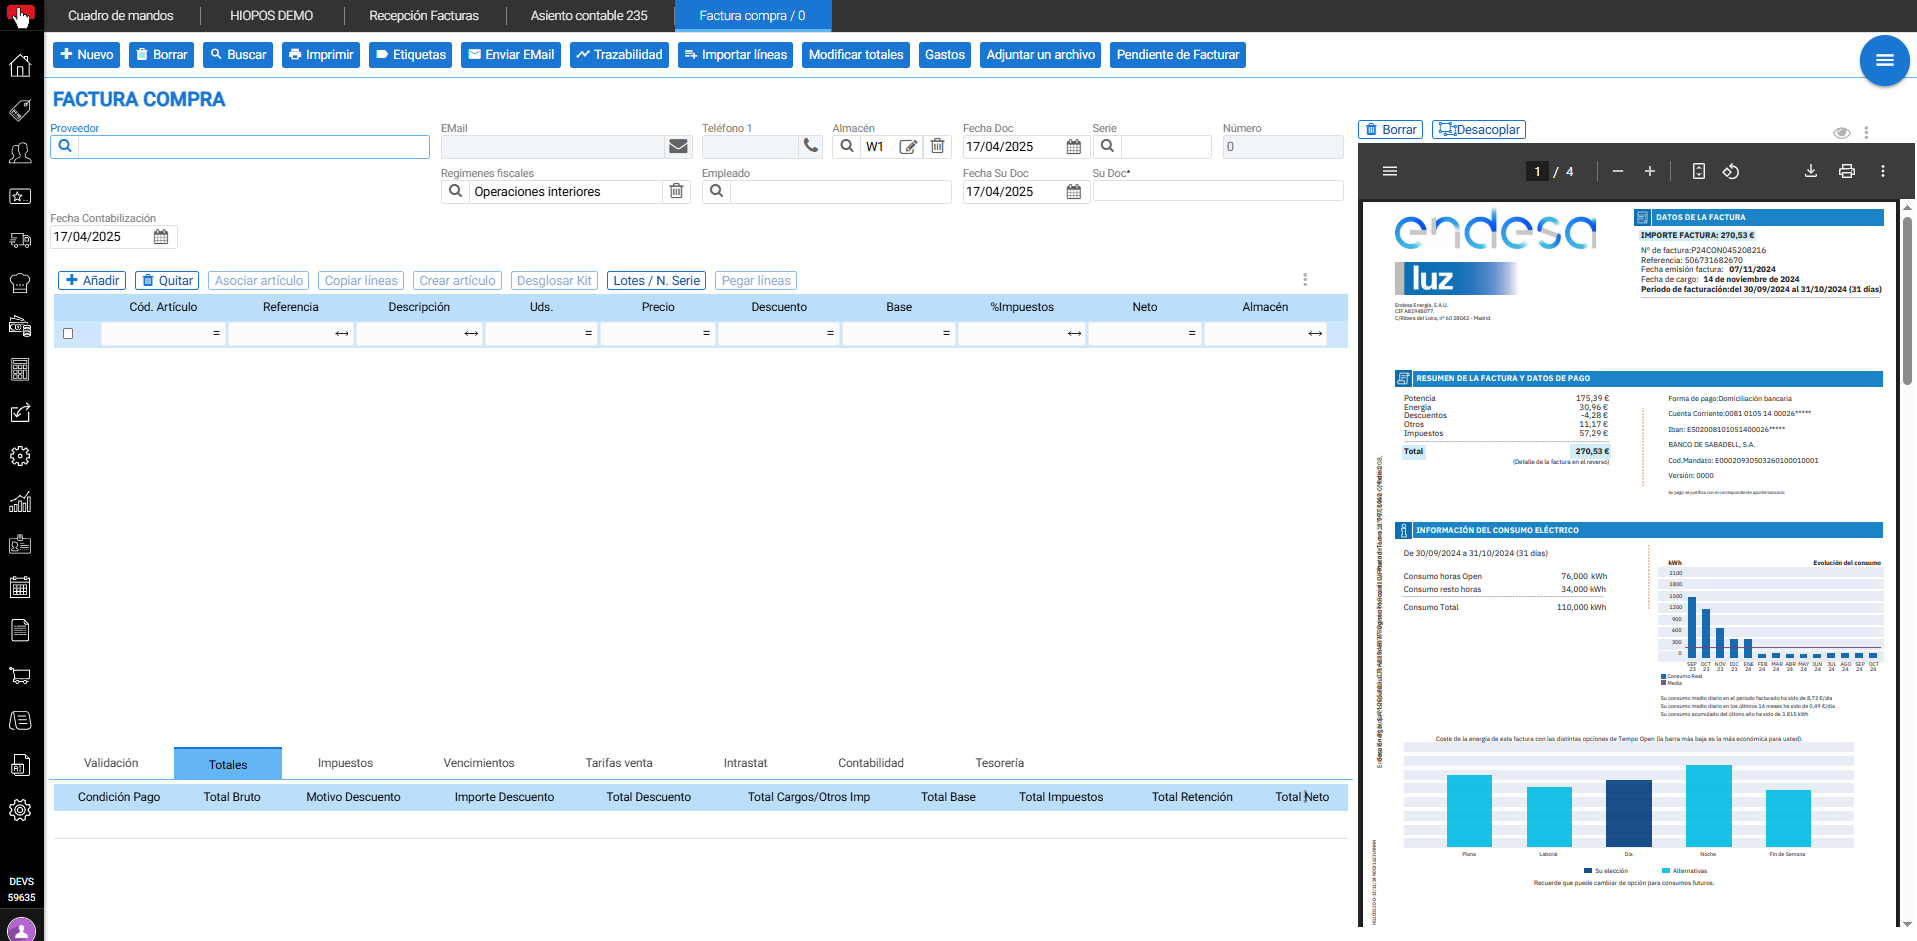This screenshot has width=1917, height=941.
Task: Open the PDF viewer more-options menu
Action: (x=1883, y=172)
